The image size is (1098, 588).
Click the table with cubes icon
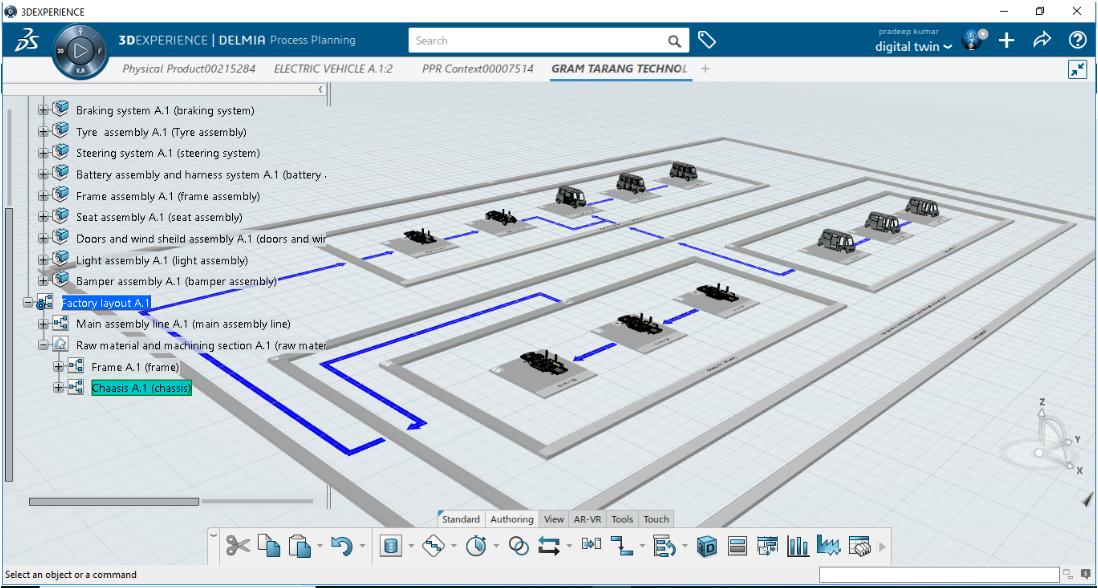tap(859, 545)
